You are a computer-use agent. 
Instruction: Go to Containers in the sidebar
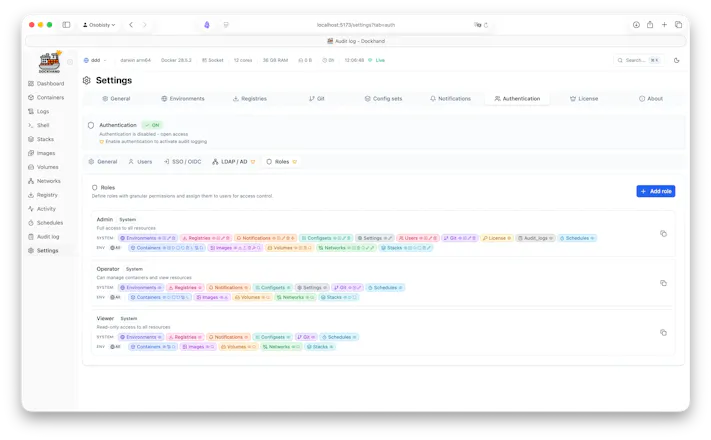pyautogui.click(x=46, y=98)
